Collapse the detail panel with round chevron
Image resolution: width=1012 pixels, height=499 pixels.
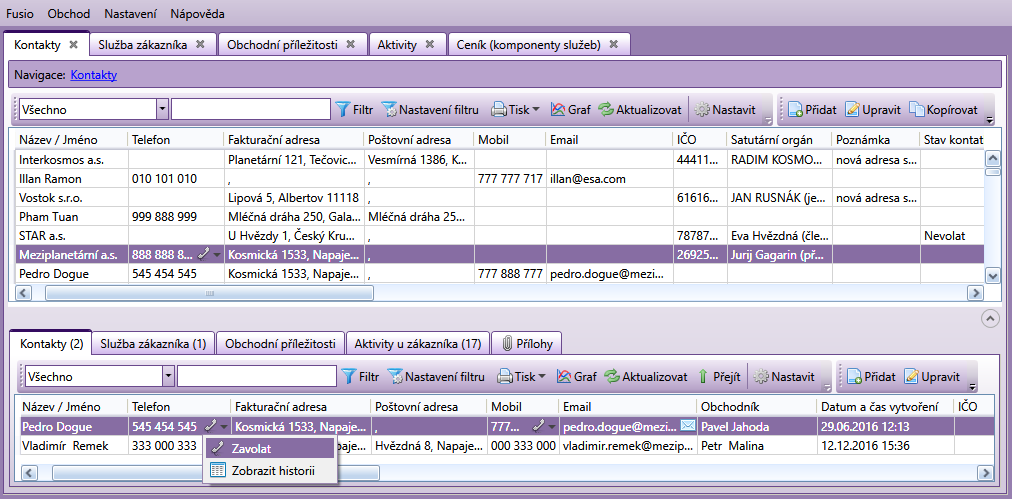point(989,318)
